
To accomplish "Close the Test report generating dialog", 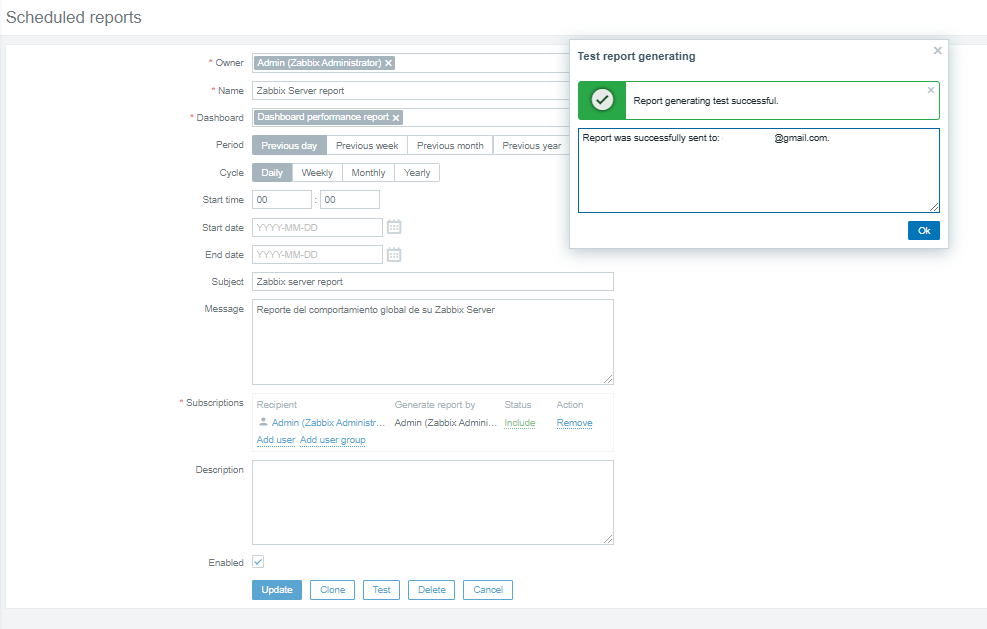I will click(937, 50).
